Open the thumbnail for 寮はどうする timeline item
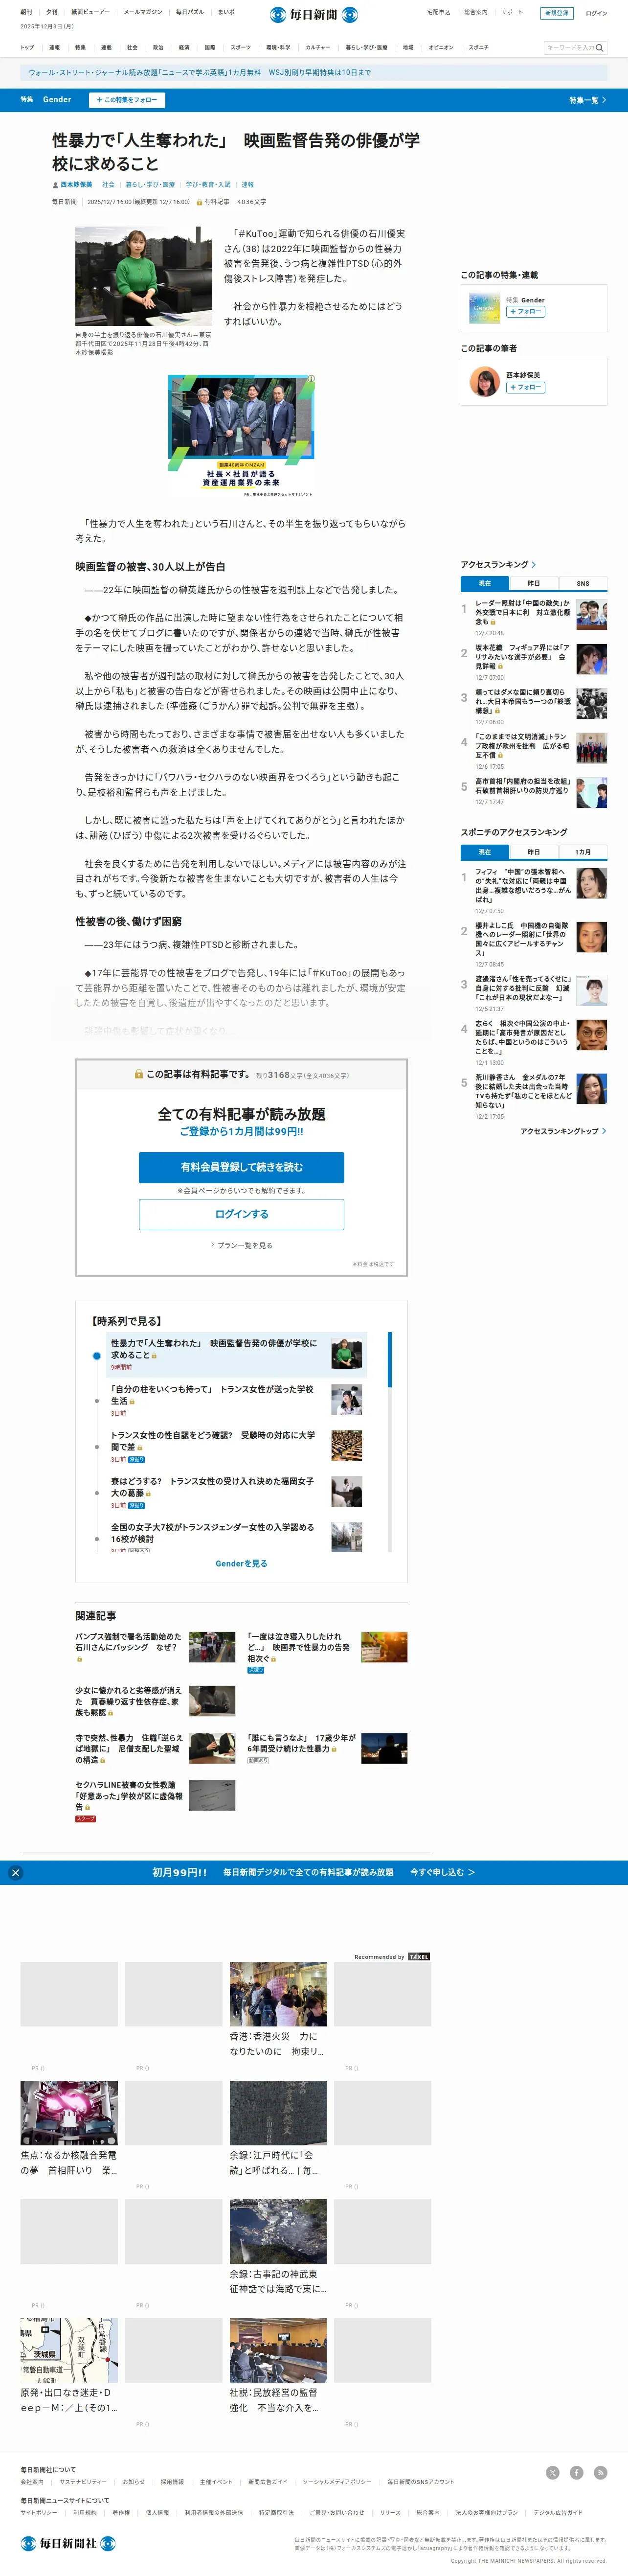628x2576 pixels. (347, 1492)
